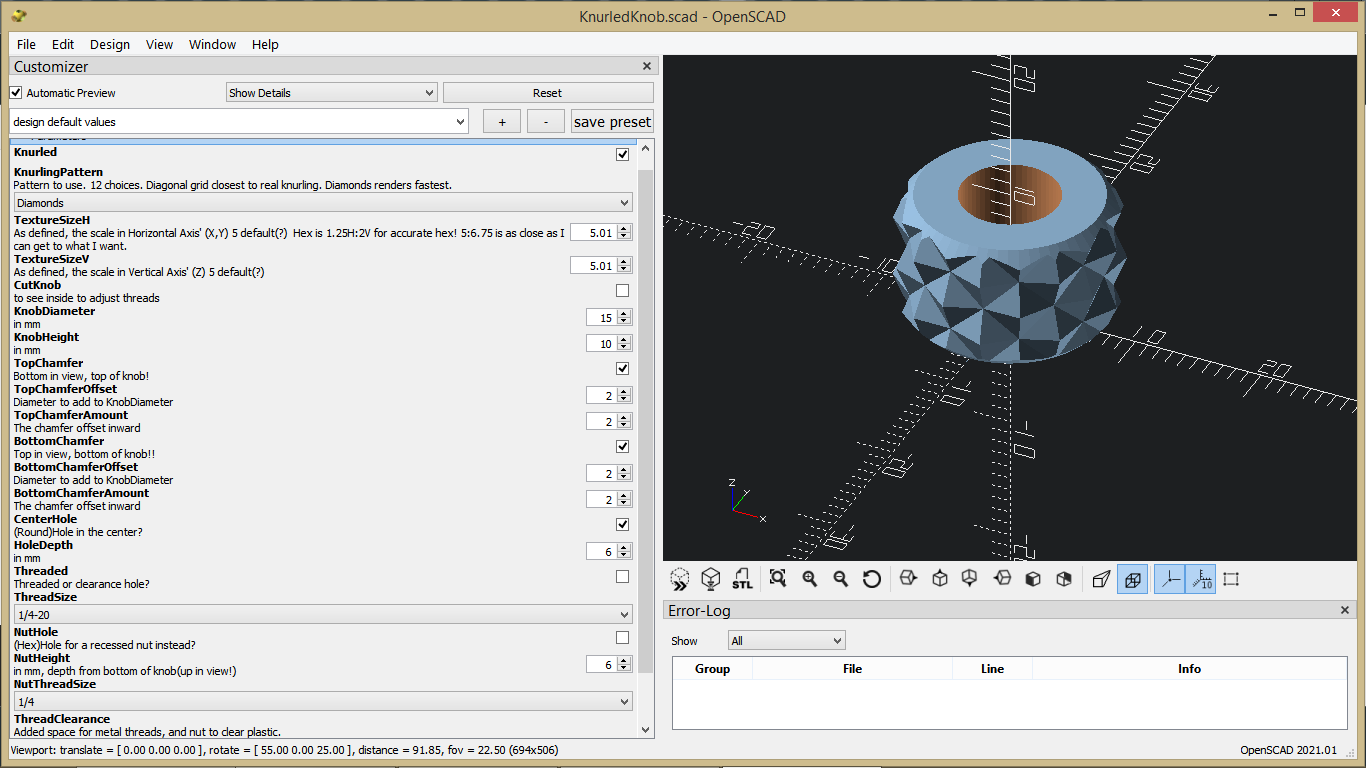Reset the view with the circular arrow icon
The height and width of the screenshot is (768, 1366).
click(872, 579)
